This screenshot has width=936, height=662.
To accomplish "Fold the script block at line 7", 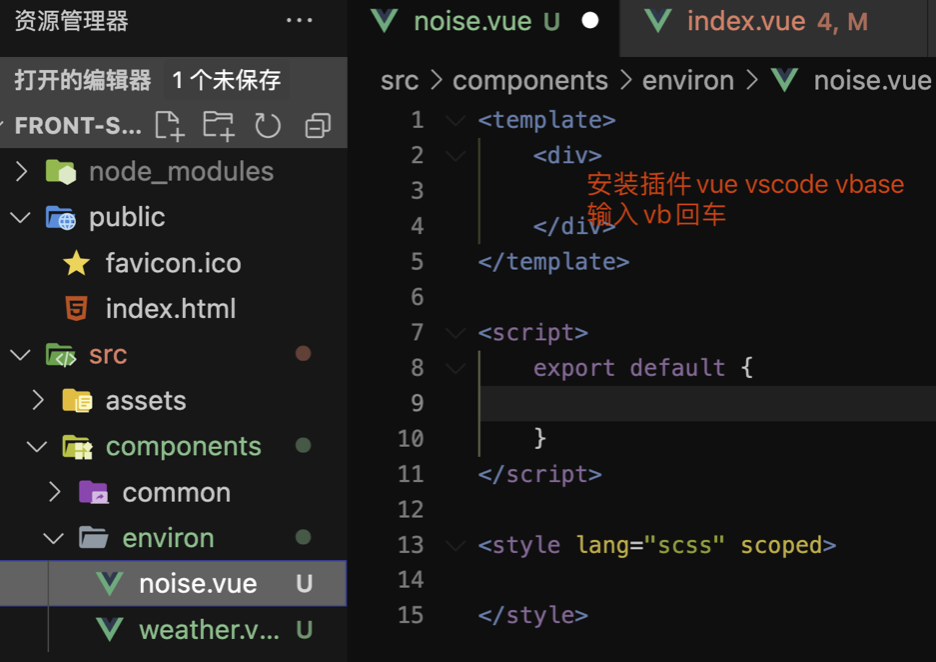I will (x=455, y=333).
